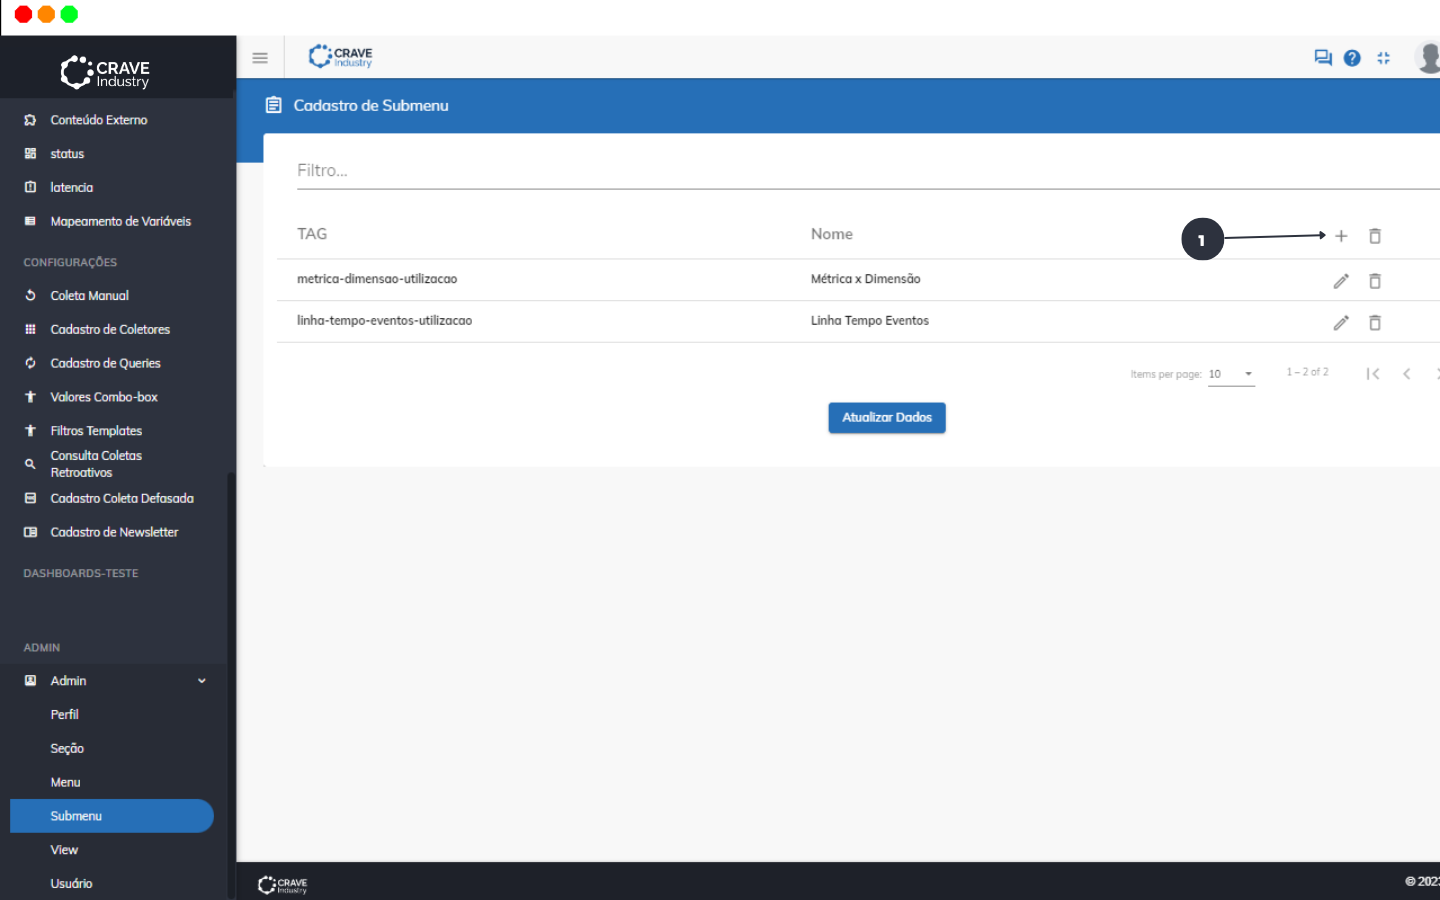
Task: Click the Cadastro Coleta Defasada icon
Action: (30, 498)
